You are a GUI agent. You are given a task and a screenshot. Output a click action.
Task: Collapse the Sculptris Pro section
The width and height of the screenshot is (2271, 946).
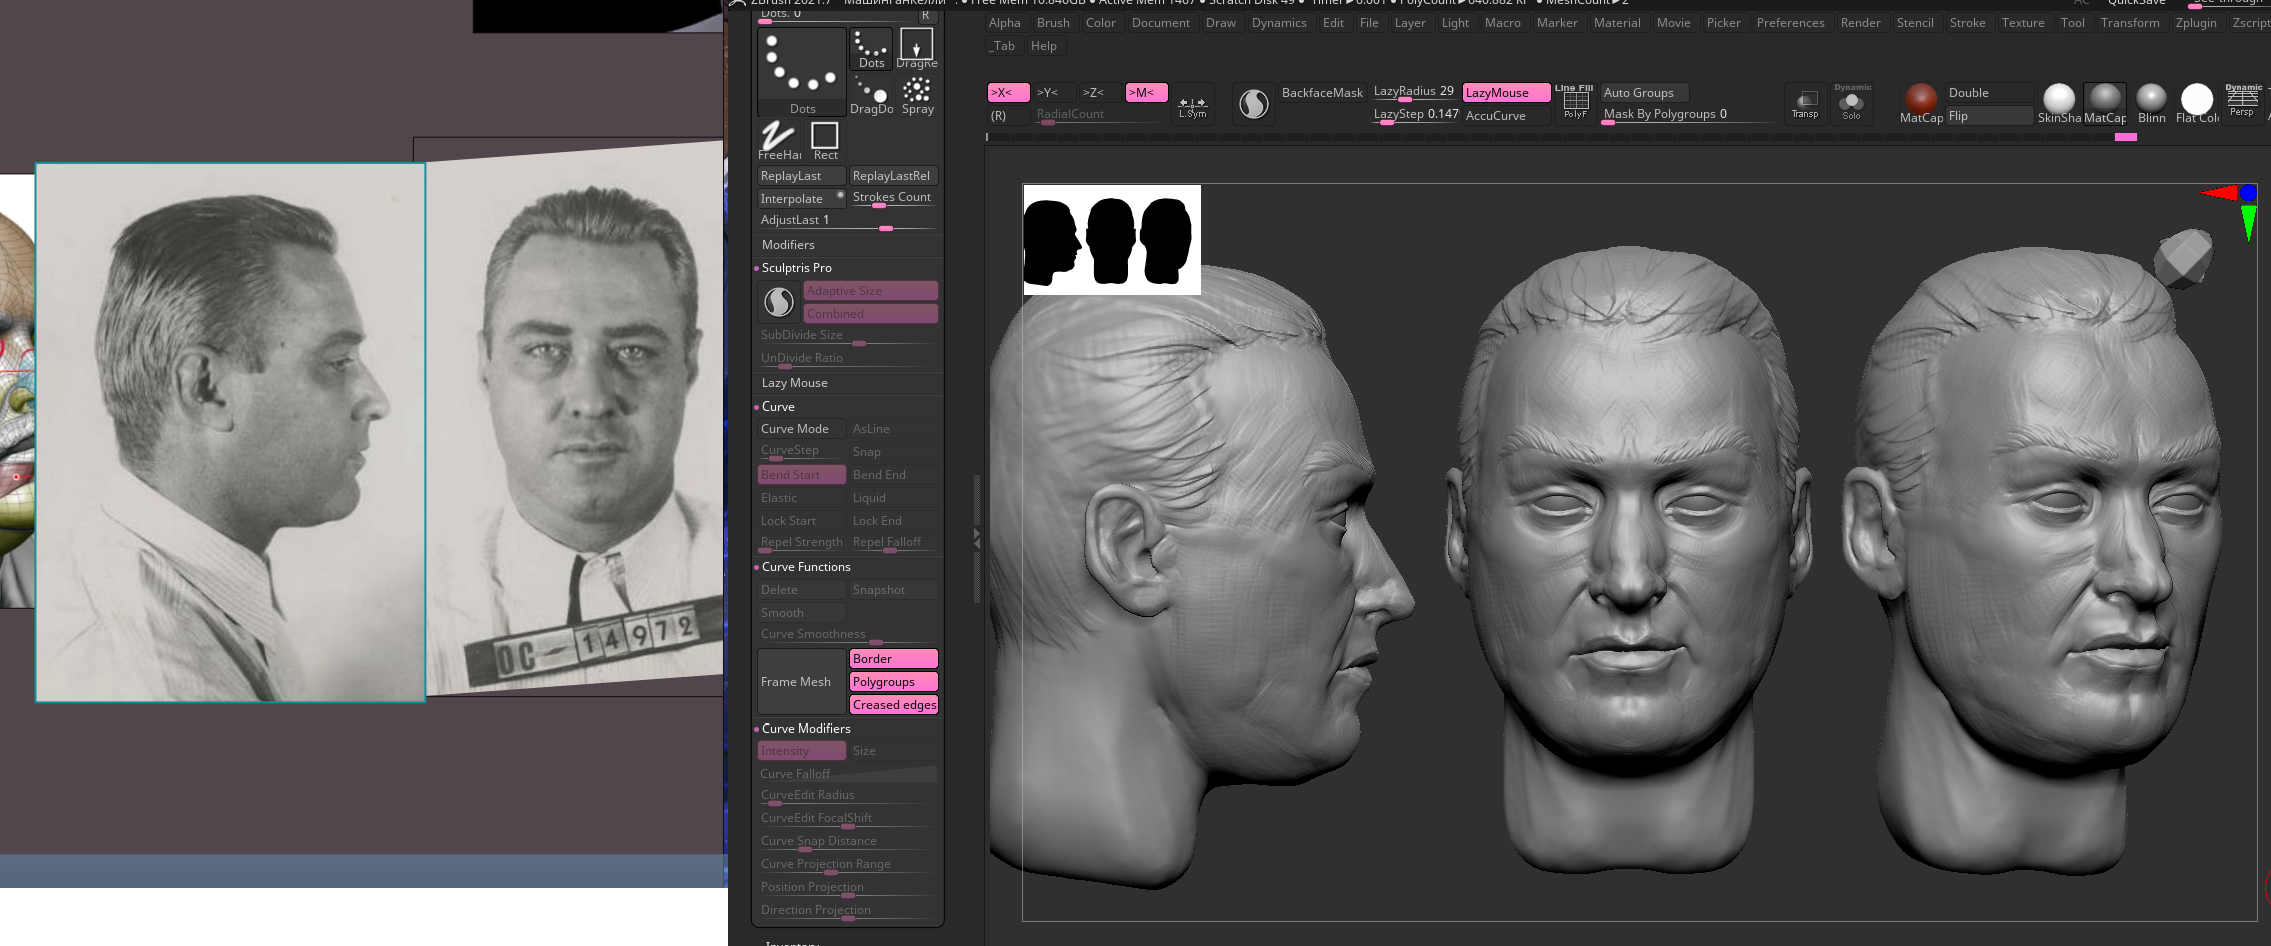[x=796, y=268]
